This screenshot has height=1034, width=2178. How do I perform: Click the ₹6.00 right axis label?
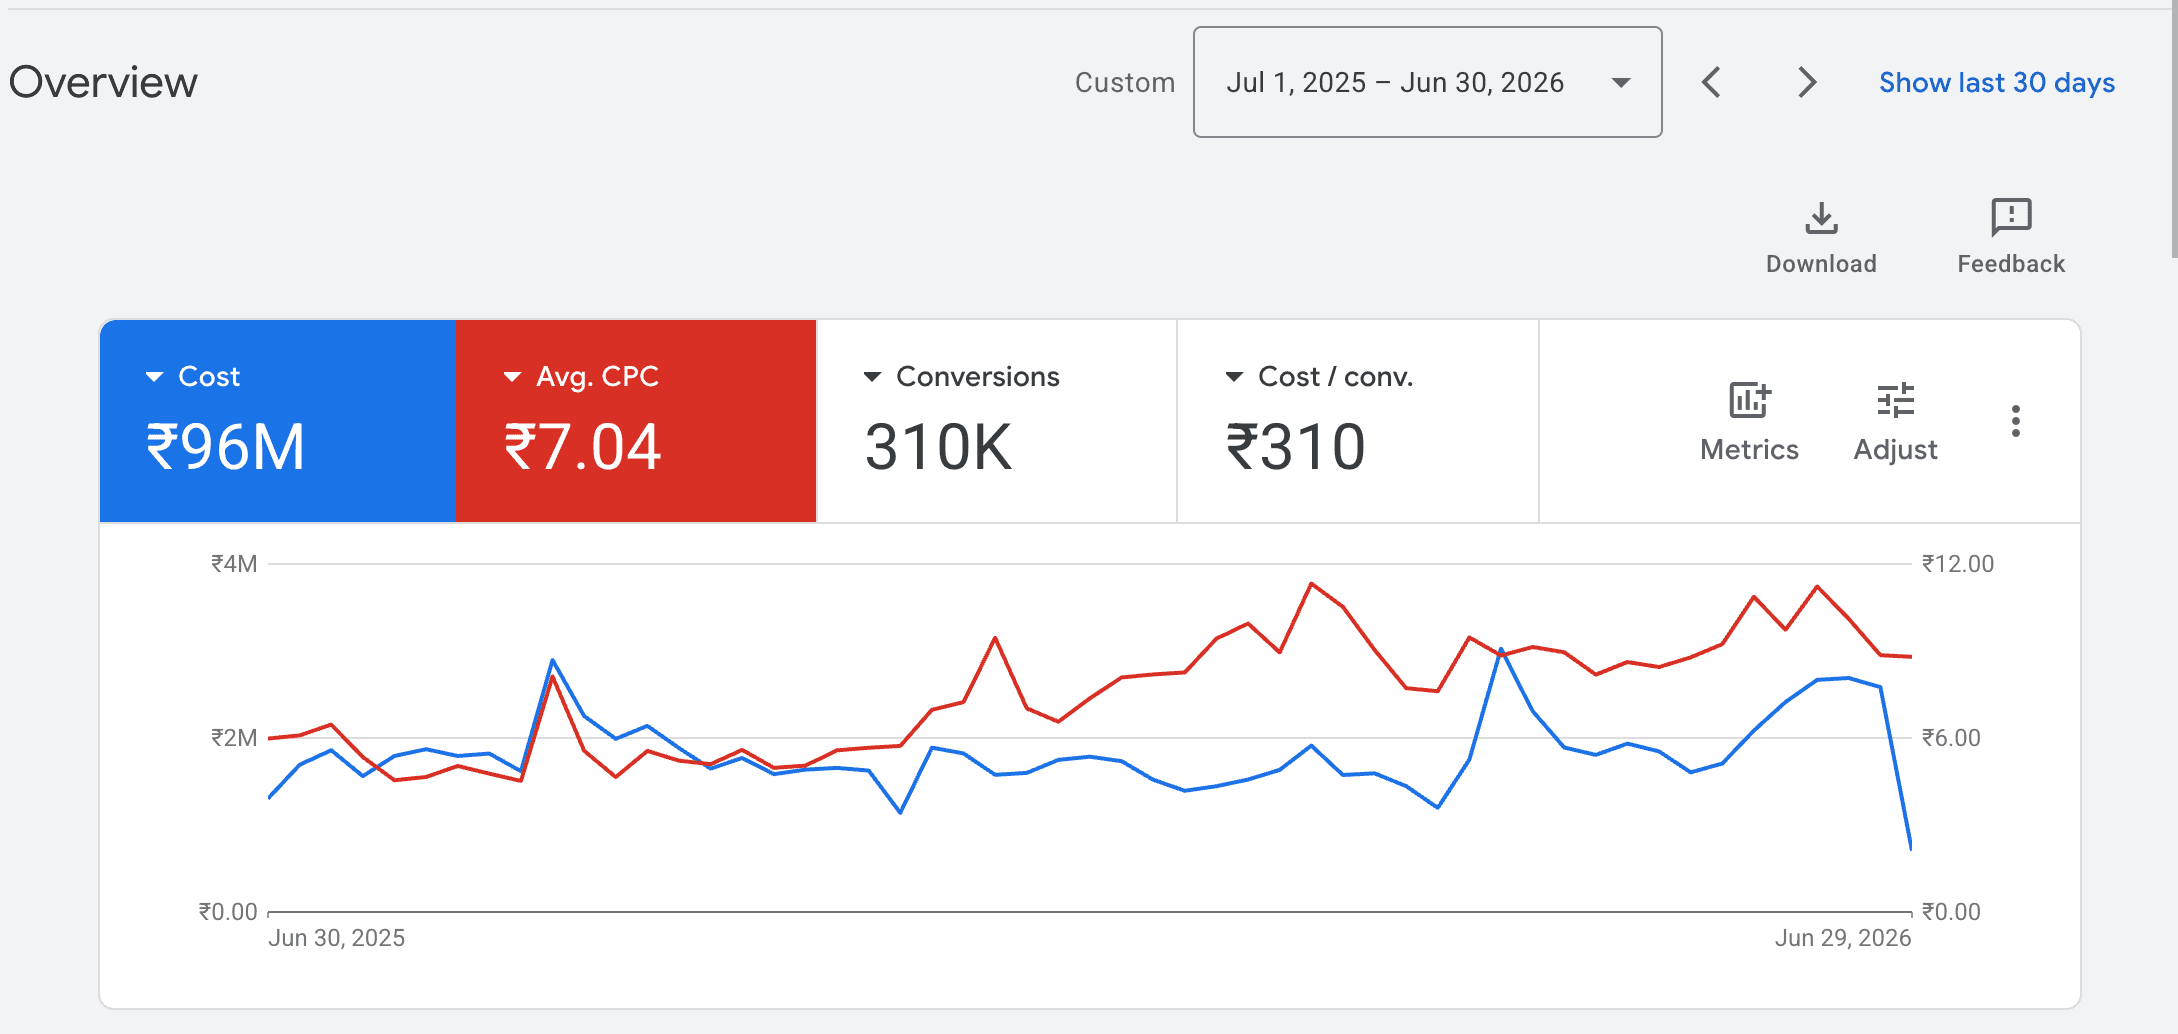pos(1950,738)
